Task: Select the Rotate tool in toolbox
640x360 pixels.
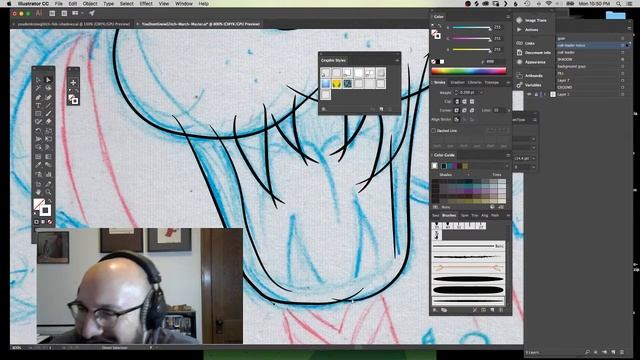Action: pyautogui.click(x=38, y=131)
